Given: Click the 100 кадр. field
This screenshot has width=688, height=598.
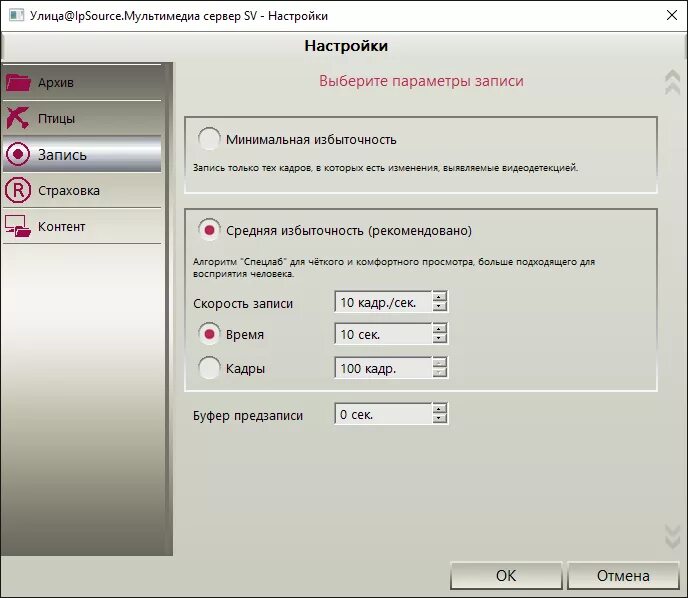Looking at the screenshot, I should click(x=383, y=368).
